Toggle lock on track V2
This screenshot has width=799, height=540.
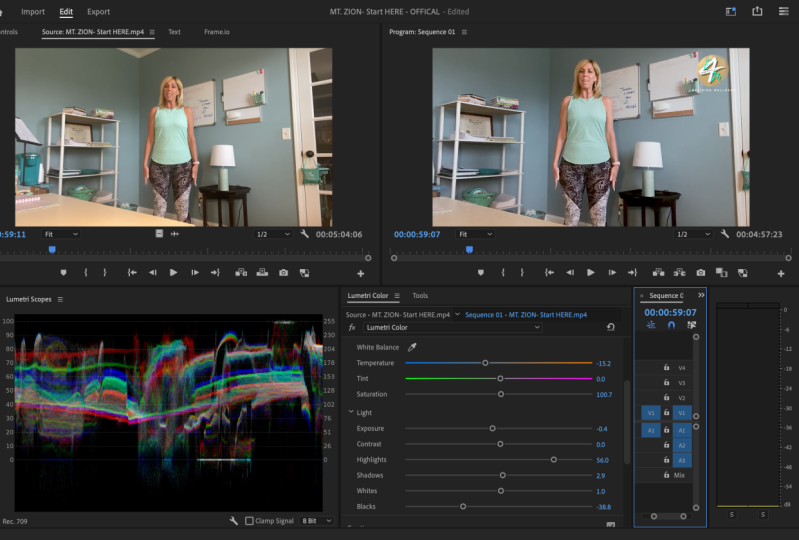666,397
